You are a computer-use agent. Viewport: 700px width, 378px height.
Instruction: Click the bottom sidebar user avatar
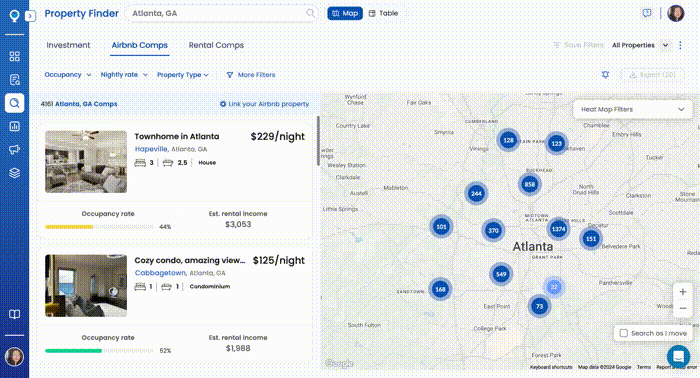click(14, 357)
